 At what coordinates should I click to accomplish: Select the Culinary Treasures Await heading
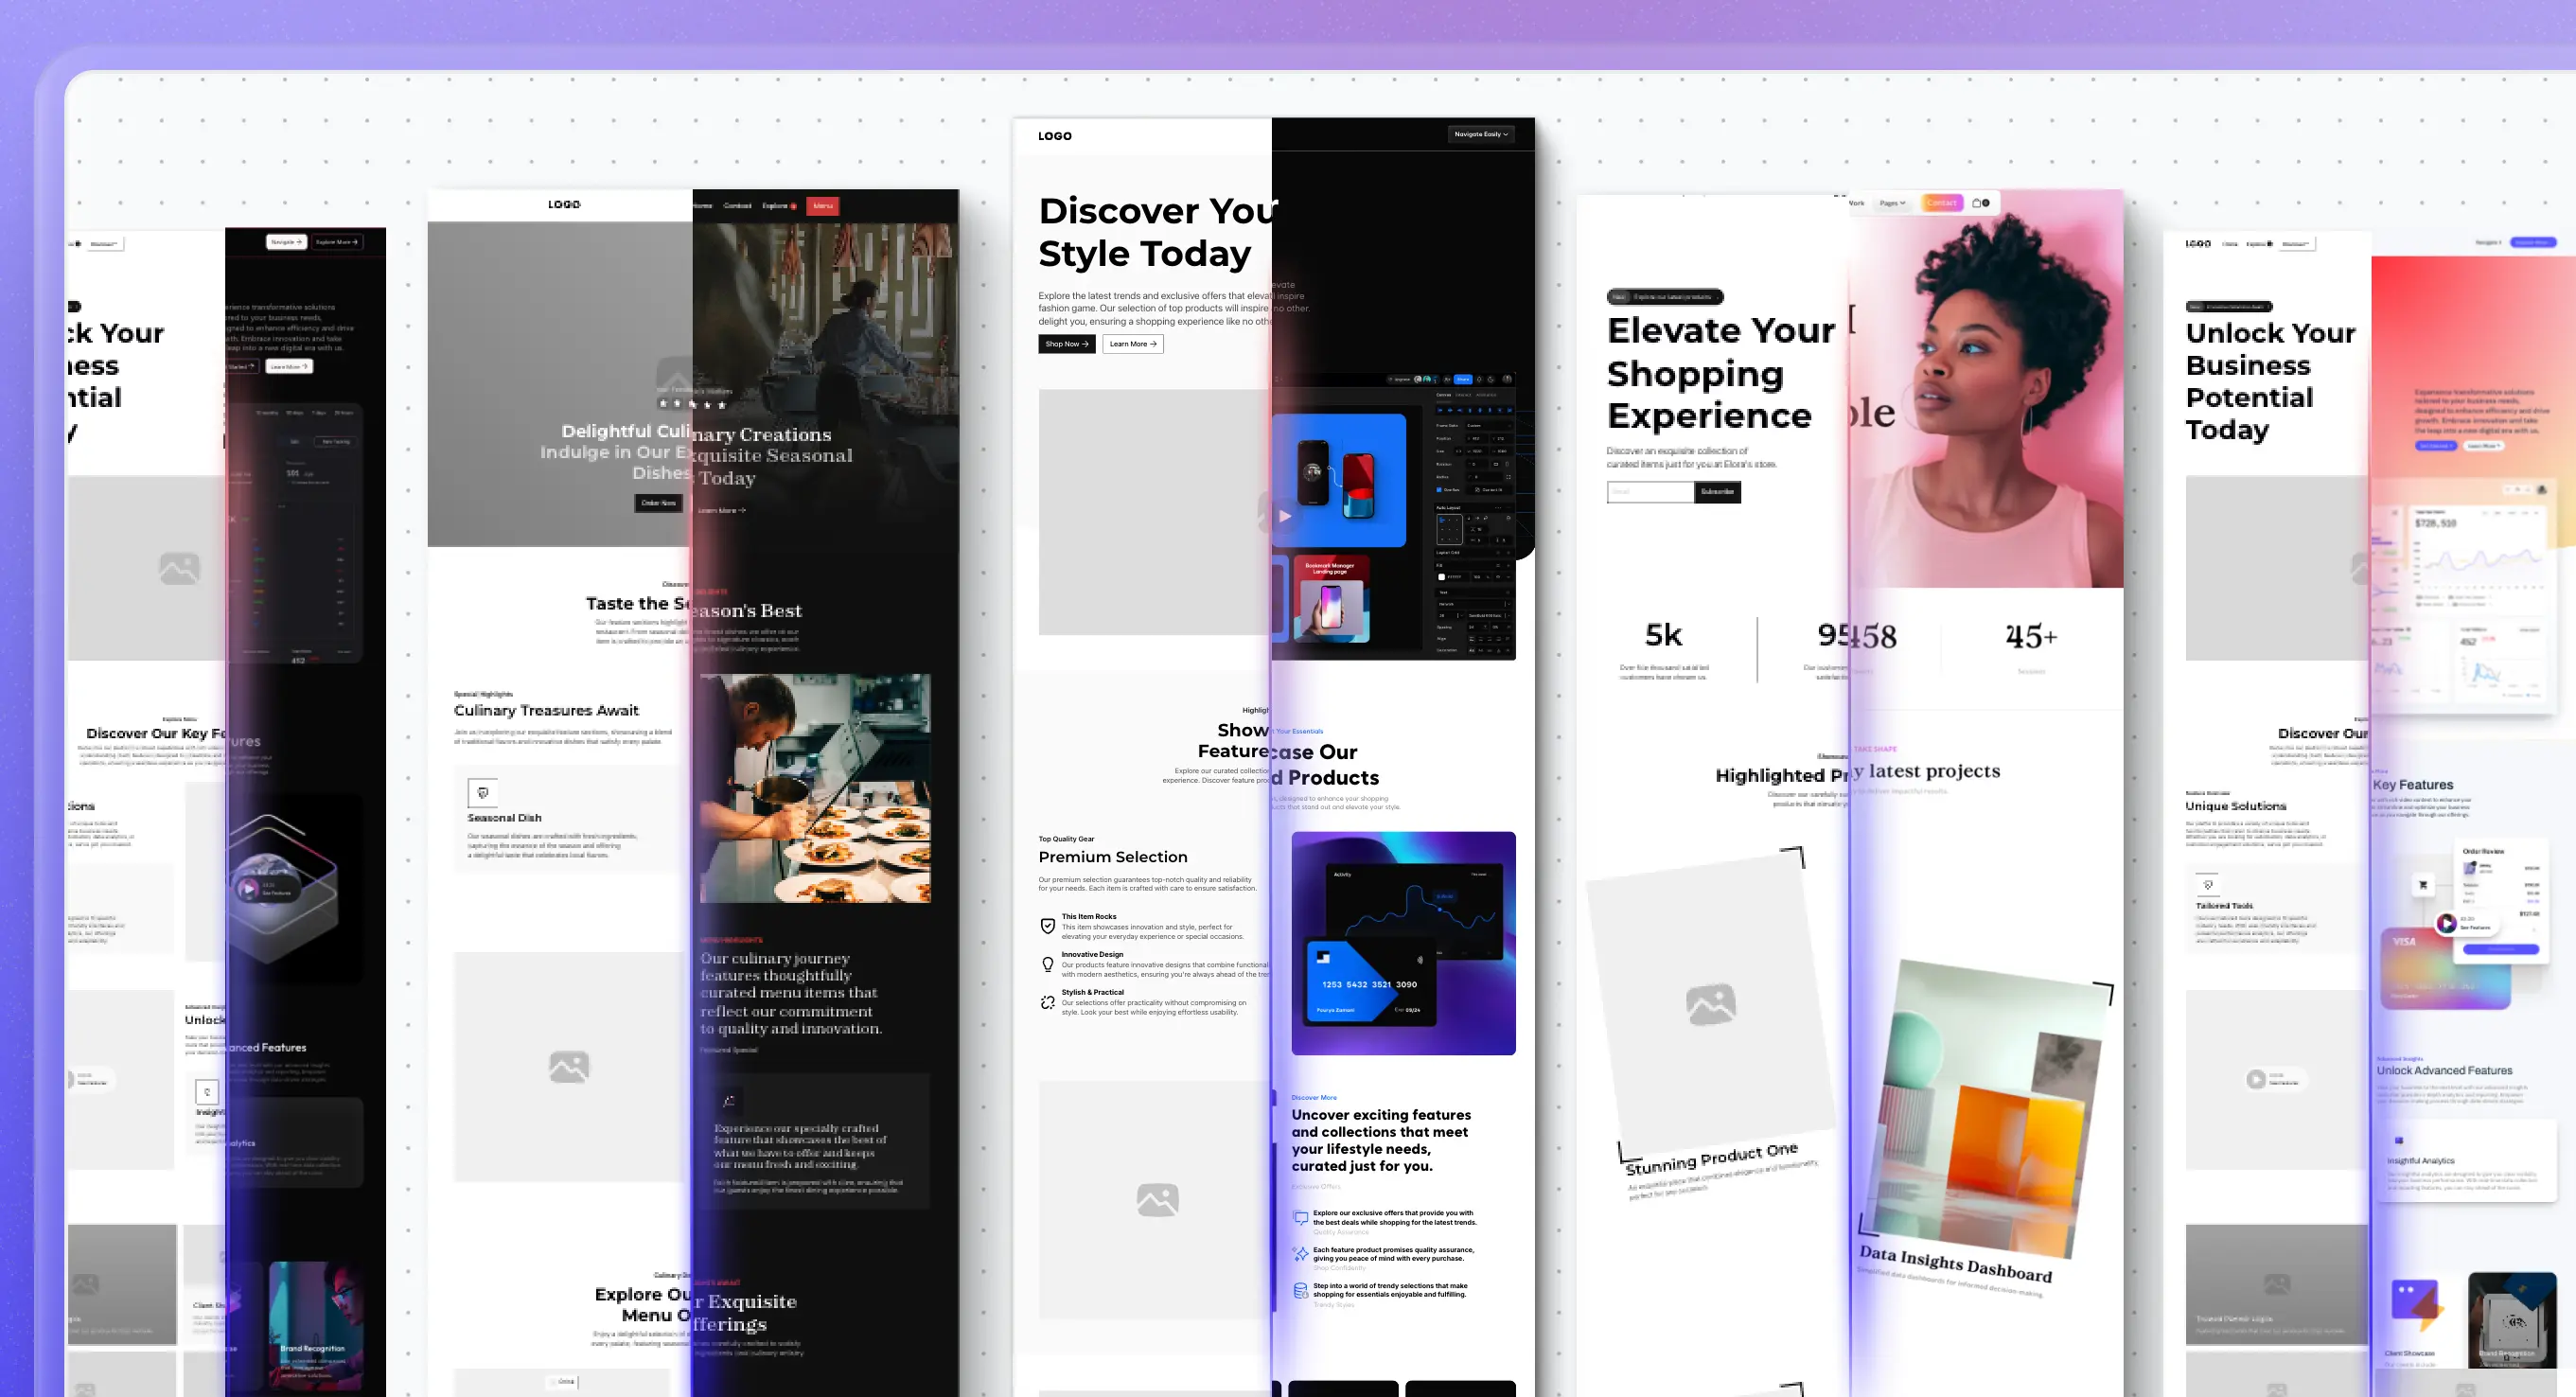click(x=546, y=711)
